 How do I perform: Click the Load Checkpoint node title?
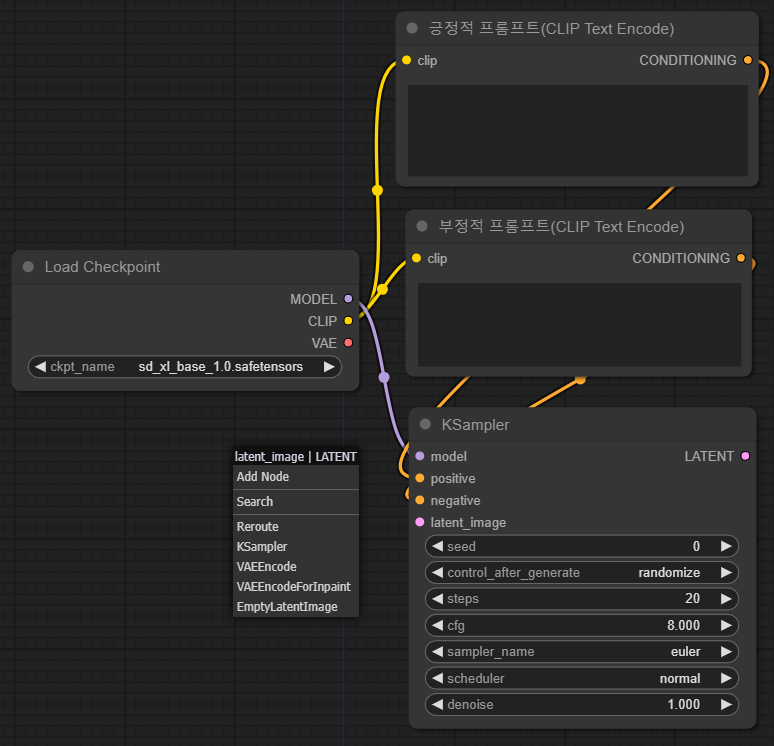(102, 267)
